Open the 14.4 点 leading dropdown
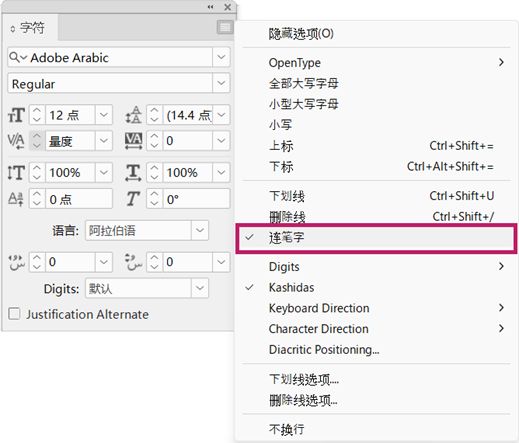 (221, 115)
